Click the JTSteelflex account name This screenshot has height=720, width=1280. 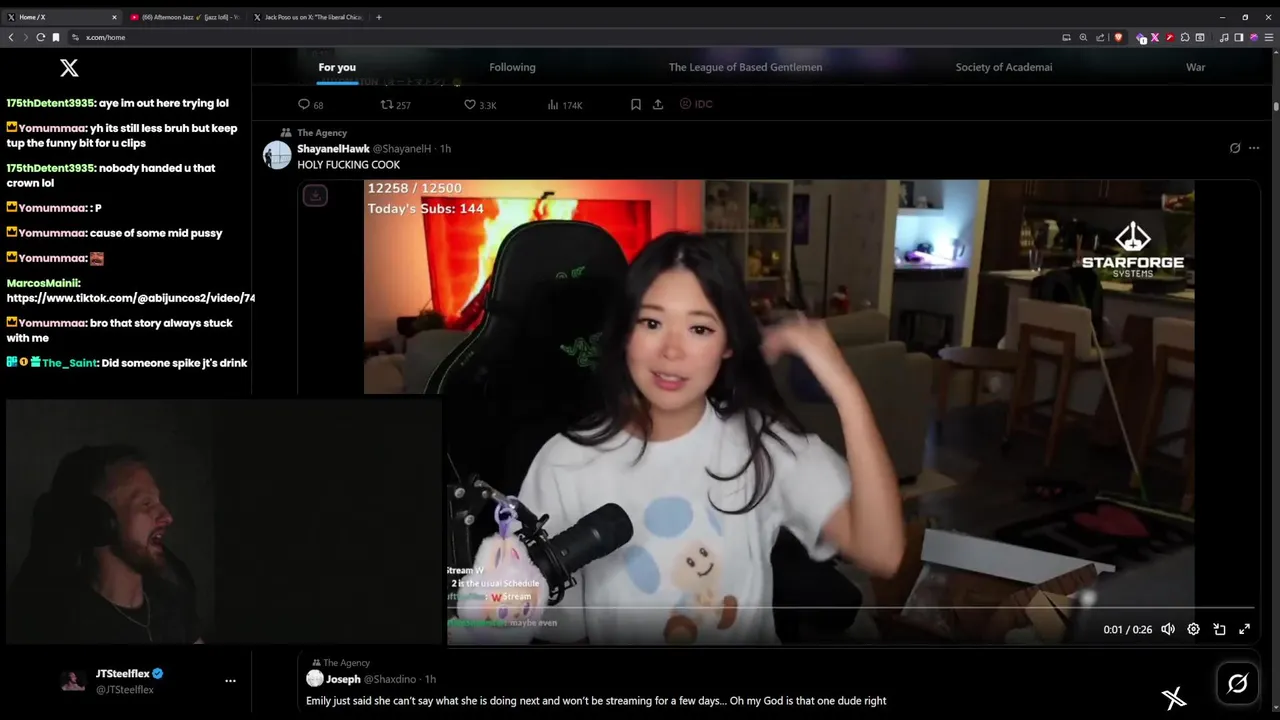123,674
